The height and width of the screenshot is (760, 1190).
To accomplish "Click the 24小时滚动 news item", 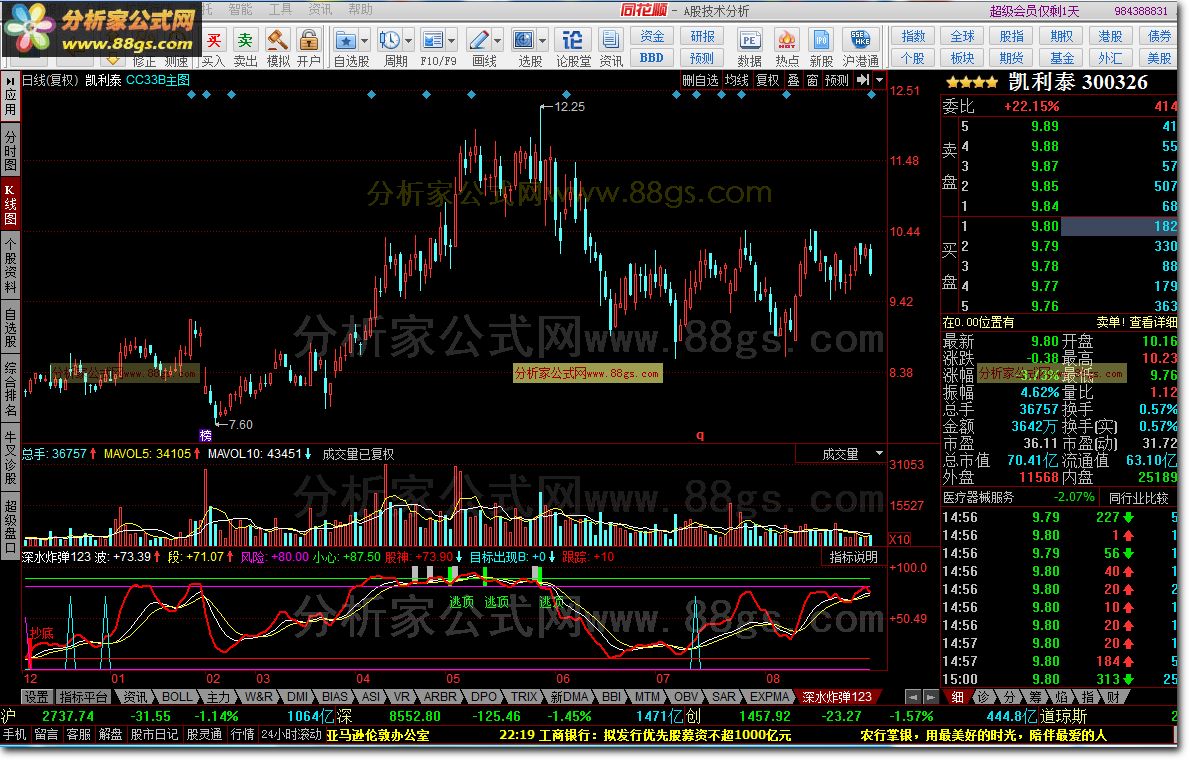I will click(x=291, y=734).
